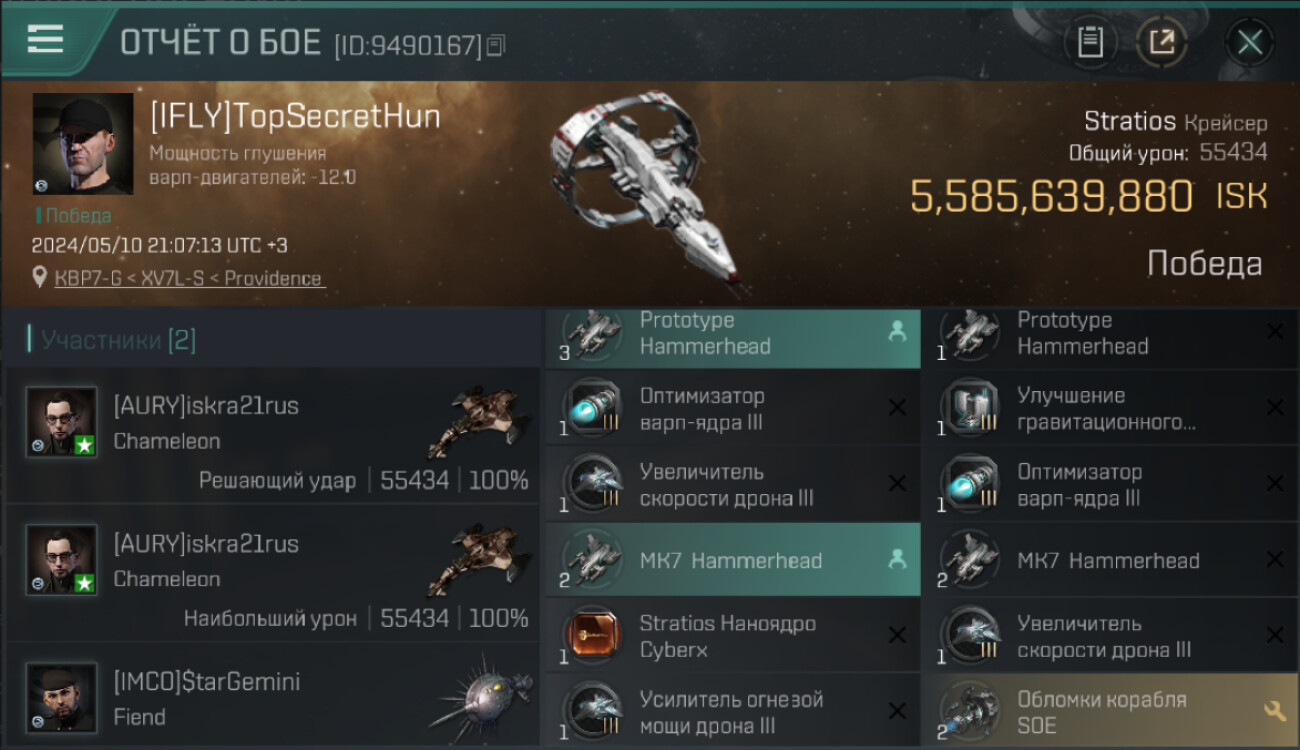Image resolution: width=1300 pixels, height=750 pixels.
Task: Click X beside Усилитель огневой мощи дрона
Action: 897,711
